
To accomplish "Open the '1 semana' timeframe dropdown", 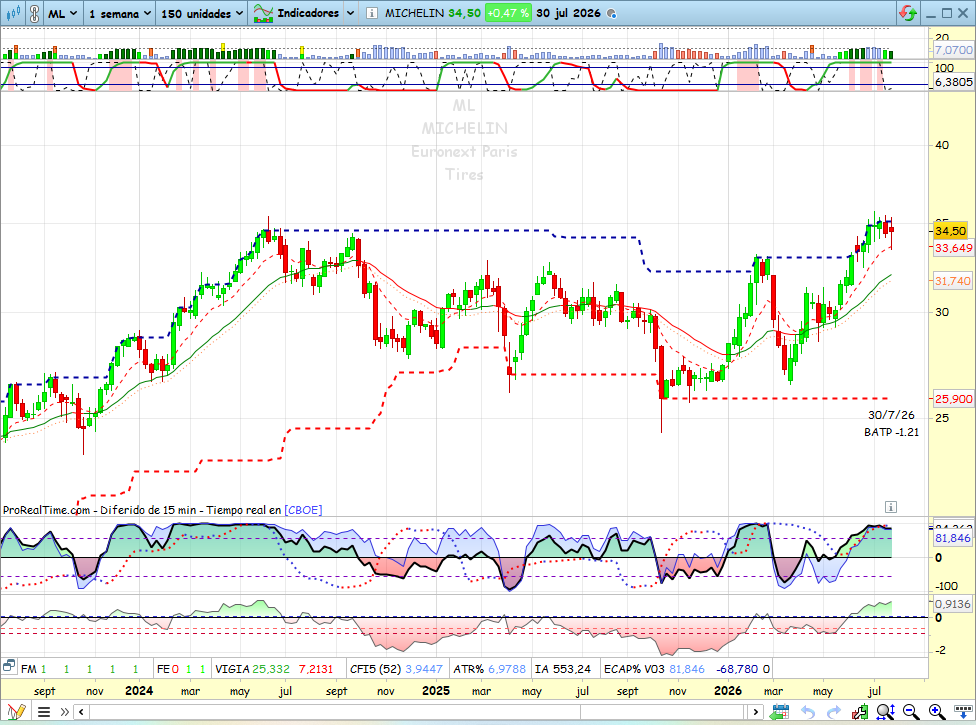I will point(120,13).
